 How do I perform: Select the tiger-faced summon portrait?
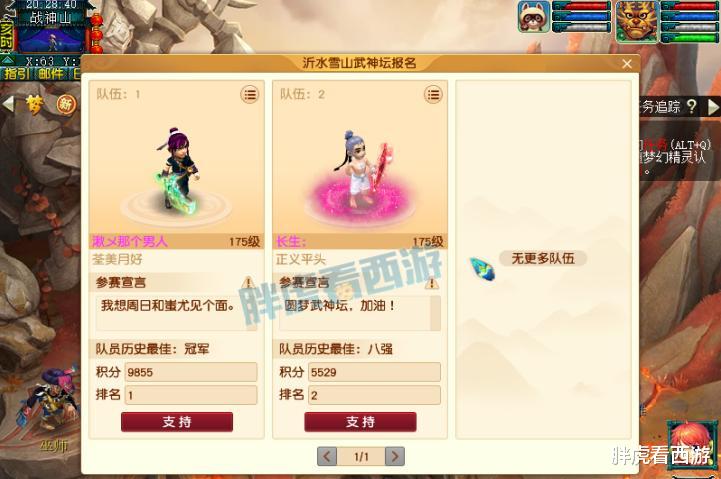point(637,21)
